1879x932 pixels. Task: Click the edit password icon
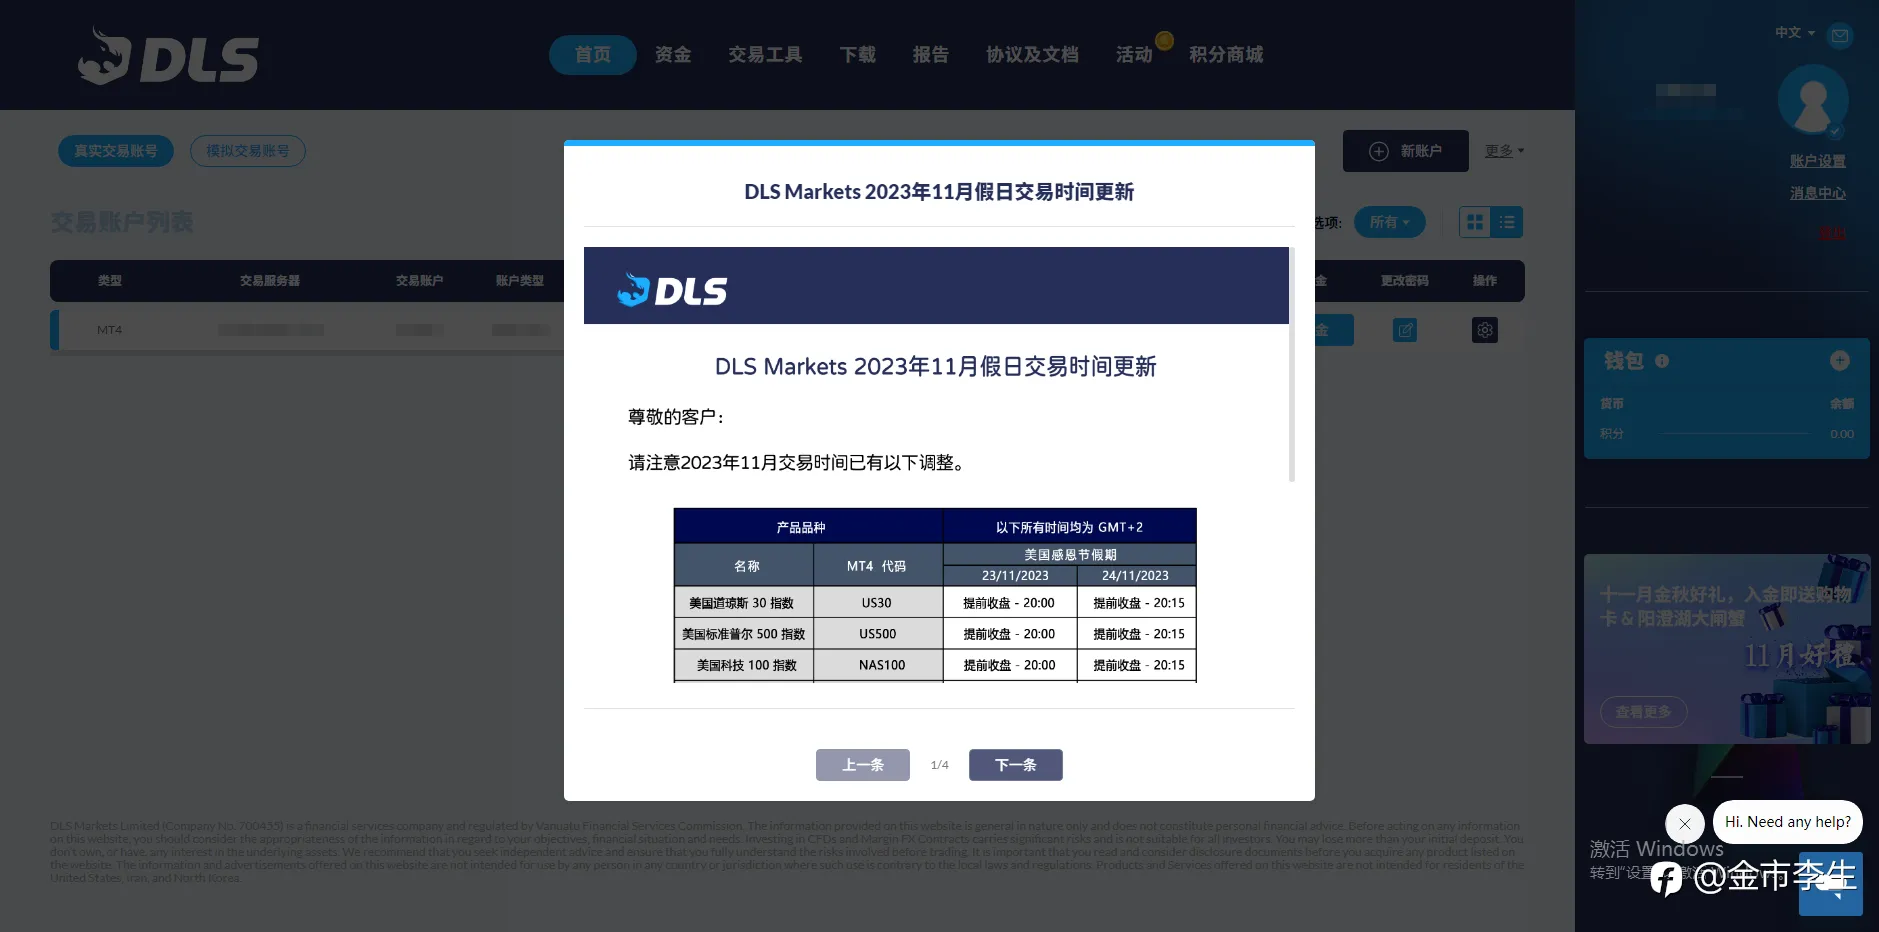click(1404, 330)
